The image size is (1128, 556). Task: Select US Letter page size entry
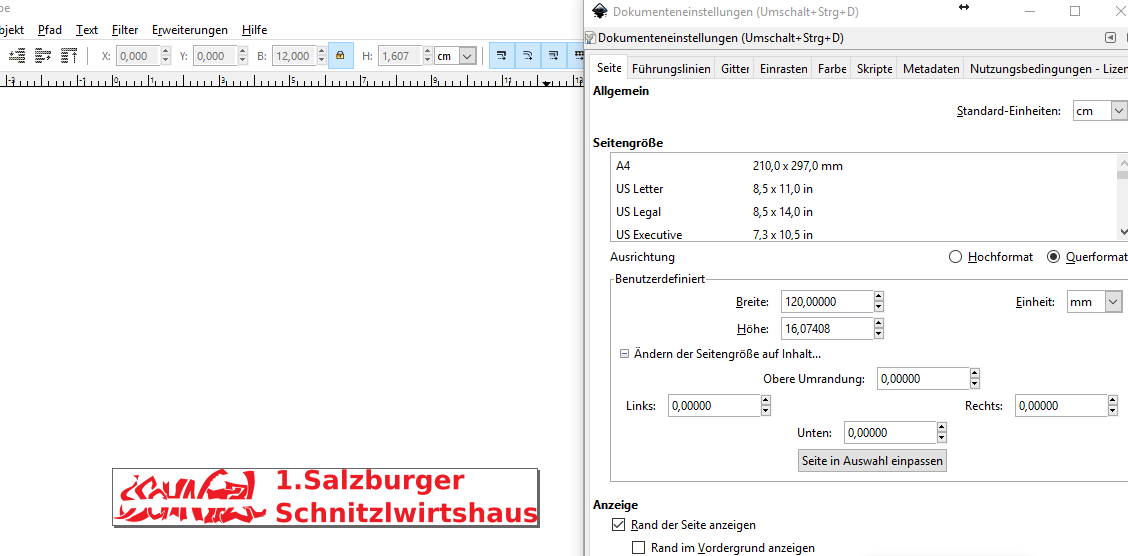click(640, 189)
